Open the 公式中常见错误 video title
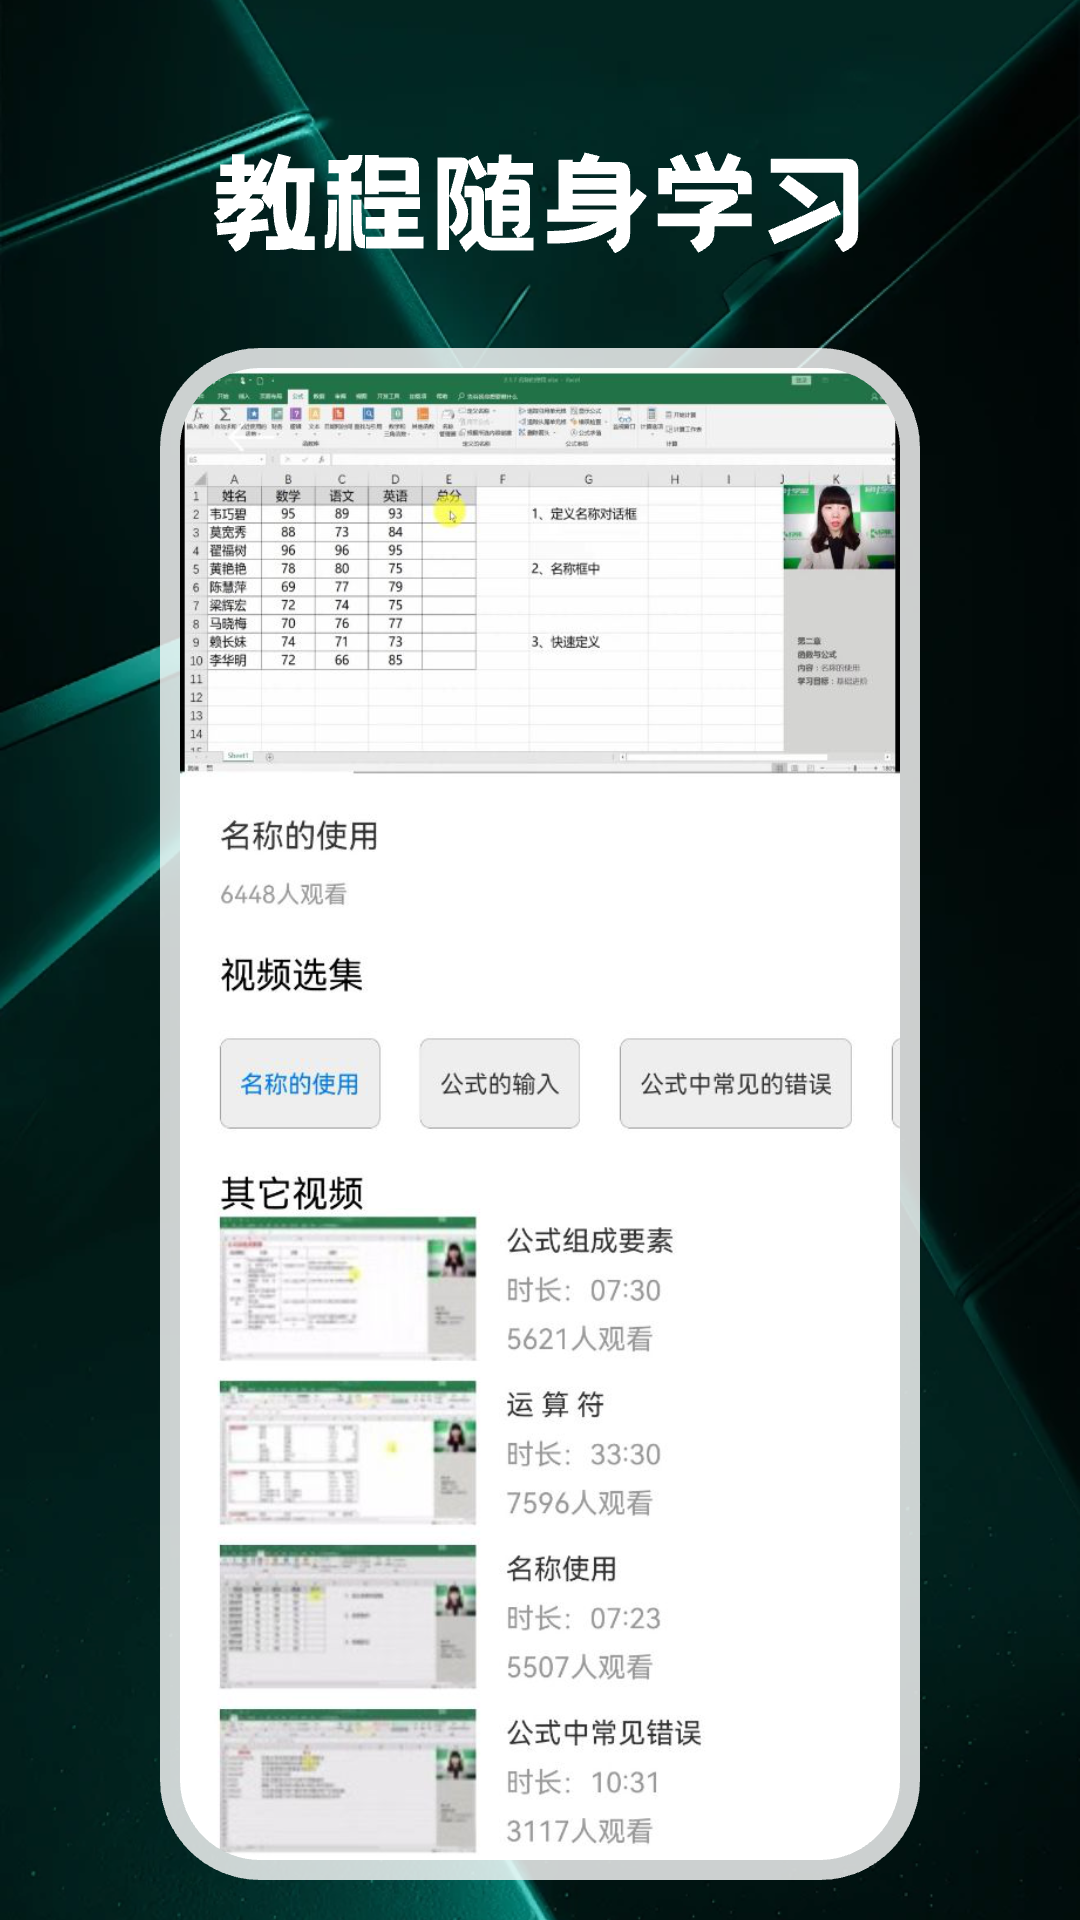1080x1920 pixels. click(604, 1733)
